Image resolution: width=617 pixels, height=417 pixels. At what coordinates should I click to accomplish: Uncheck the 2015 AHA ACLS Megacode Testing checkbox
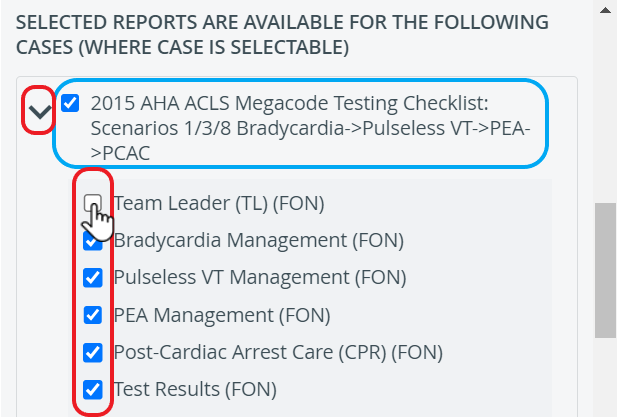tap(70, 103)
